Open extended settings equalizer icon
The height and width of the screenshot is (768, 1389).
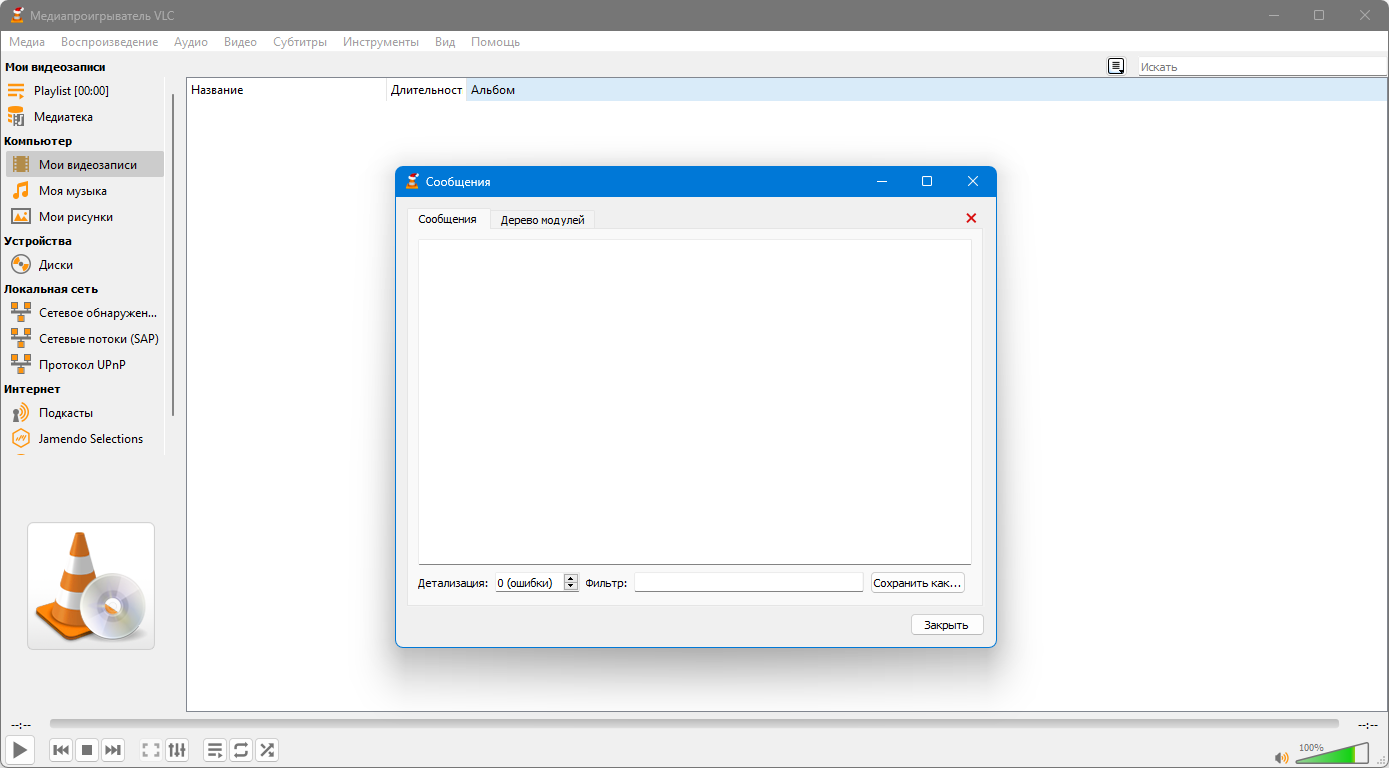click(177, 750)
